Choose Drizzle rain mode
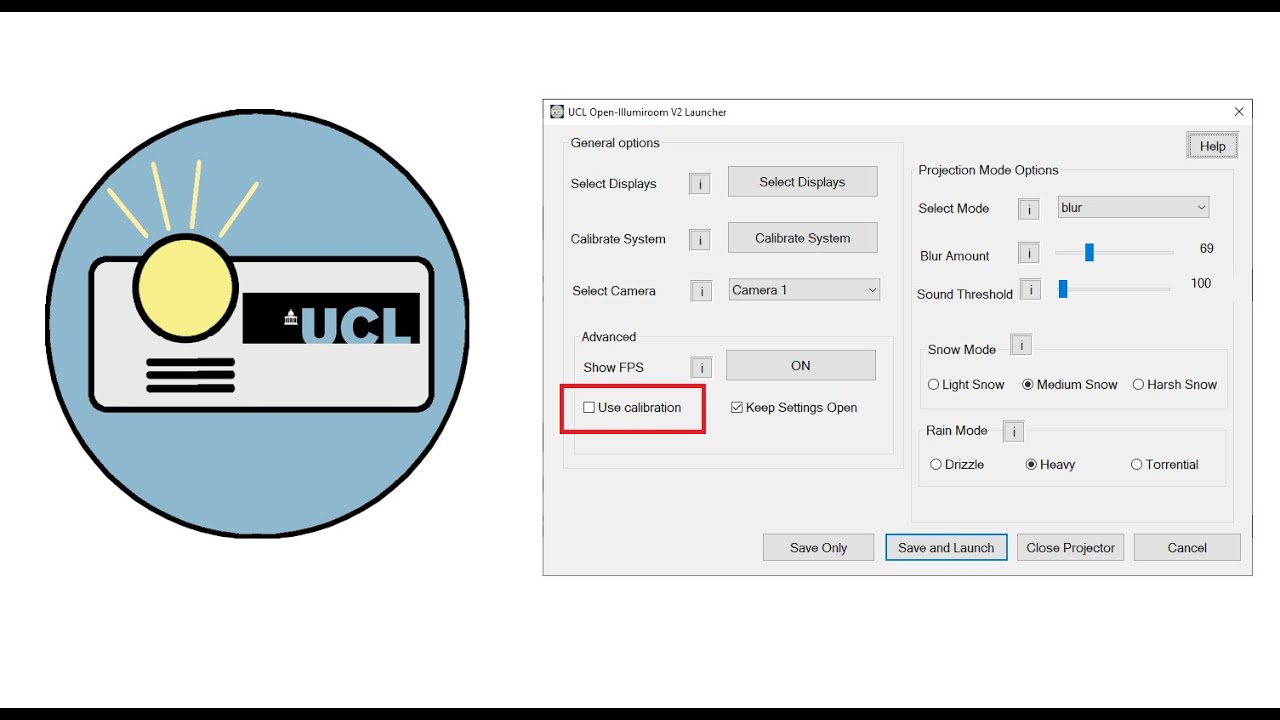 tap(936, 464)
